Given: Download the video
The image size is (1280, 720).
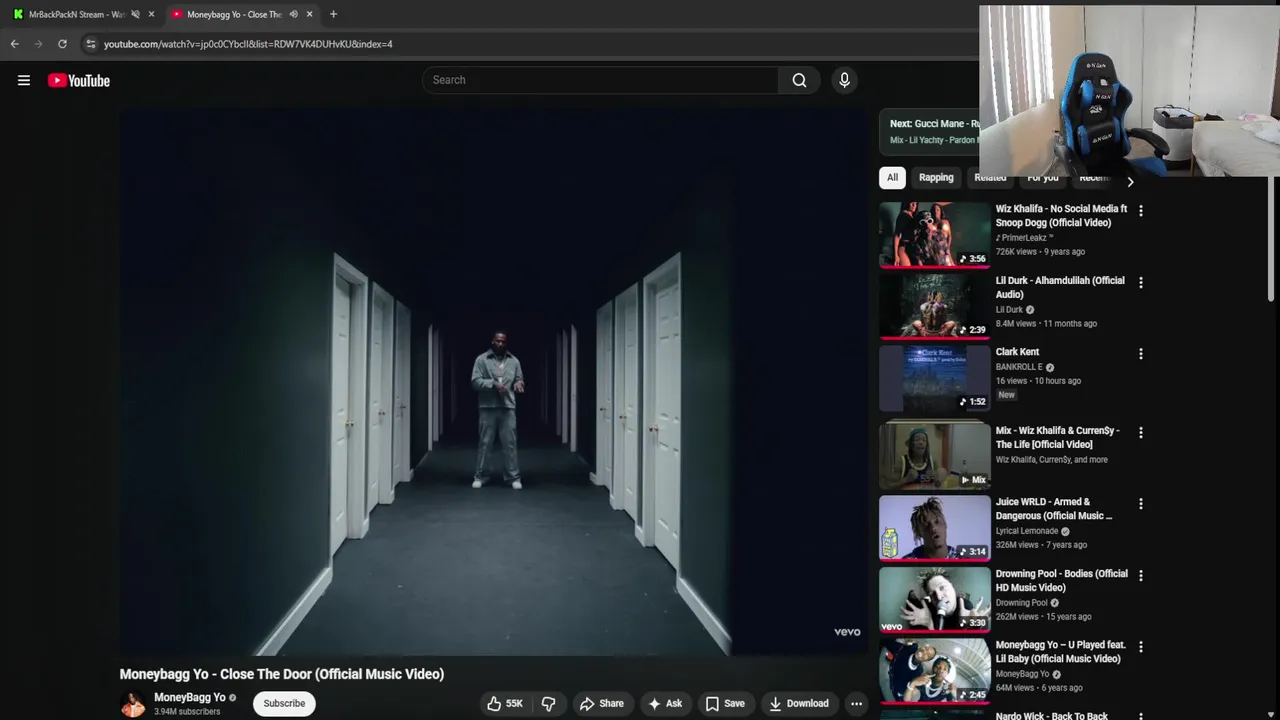Looking at the screenshot, I should pos(797,704).
